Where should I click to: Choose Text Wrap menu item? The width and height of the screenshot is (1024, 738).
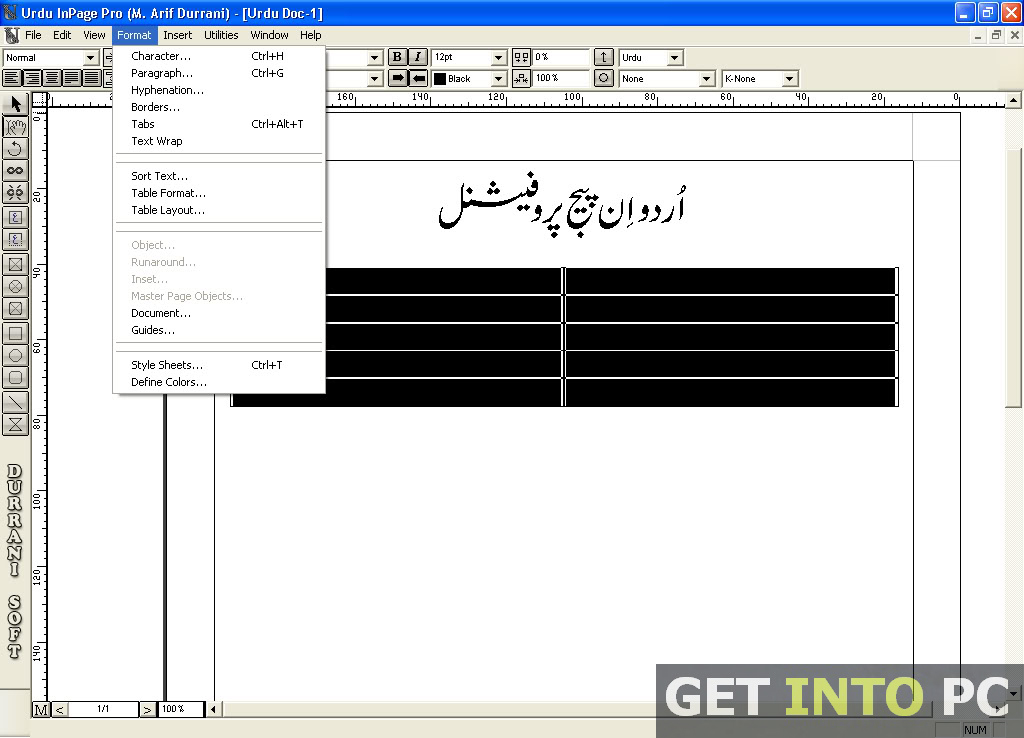tap(219, 141)
